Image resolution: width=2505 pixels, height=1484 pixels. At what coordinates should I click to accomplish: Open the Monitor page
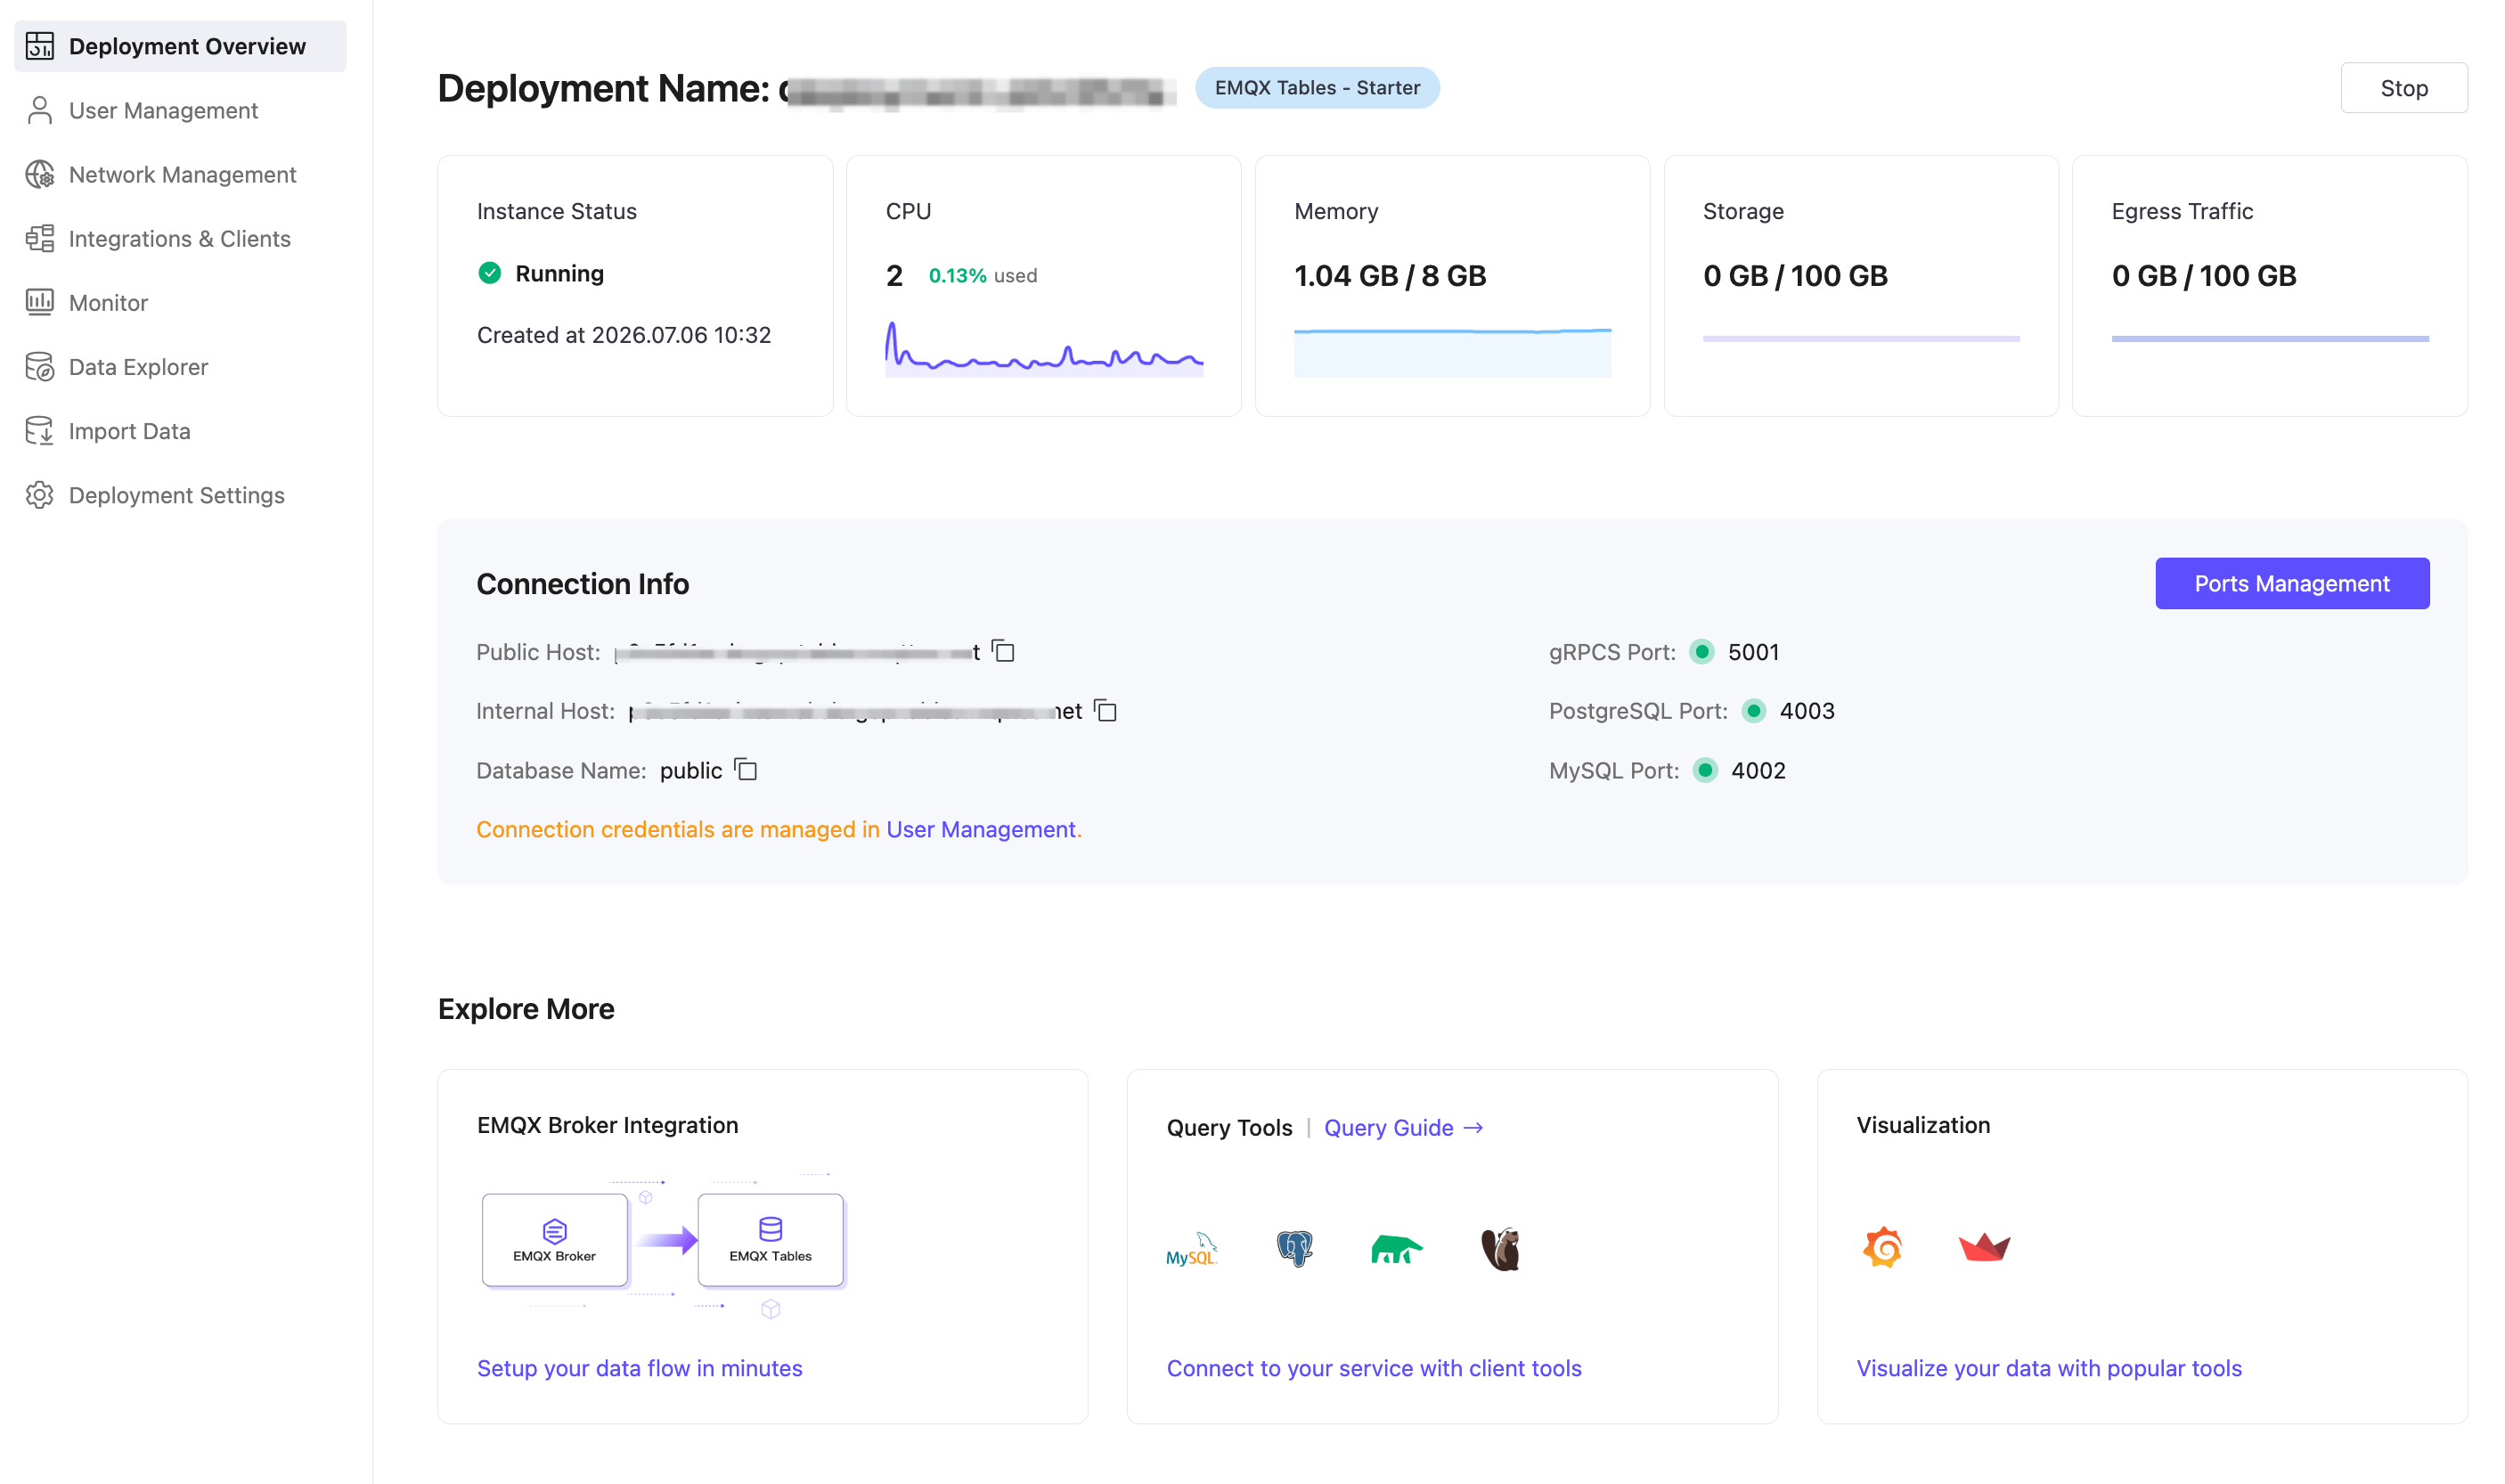point(180,302)
